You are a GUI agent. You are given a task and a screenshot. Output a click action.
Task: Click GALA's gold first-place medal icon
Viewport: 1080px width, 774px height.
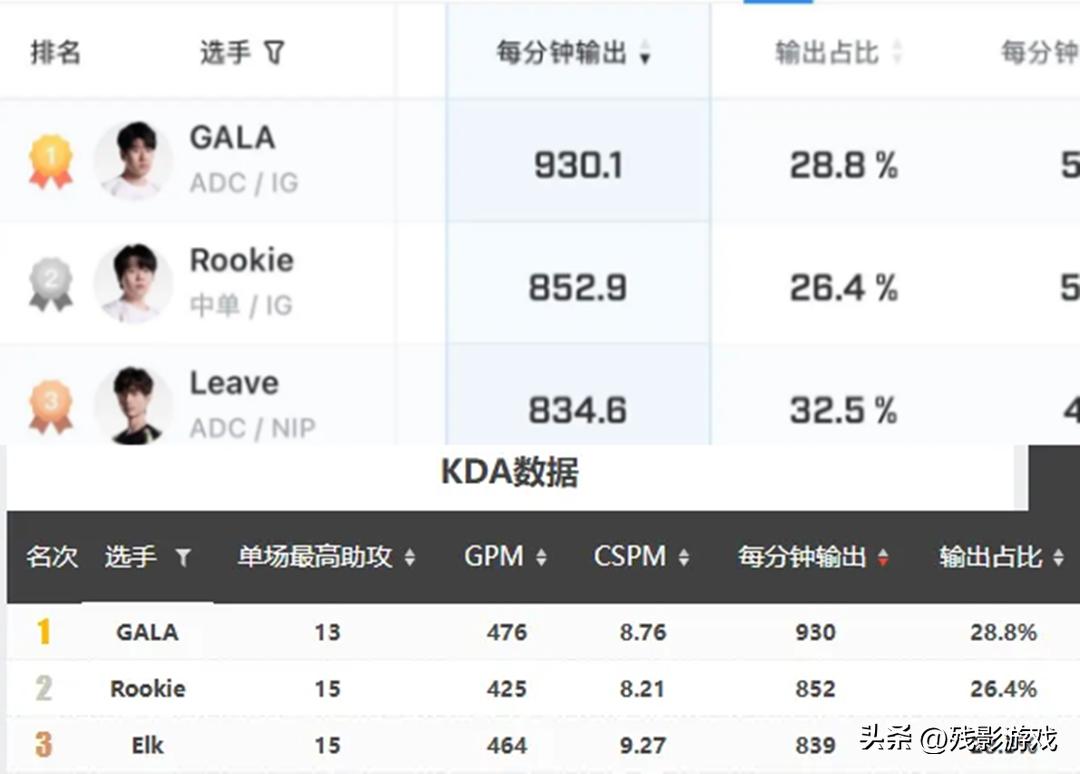51,162
